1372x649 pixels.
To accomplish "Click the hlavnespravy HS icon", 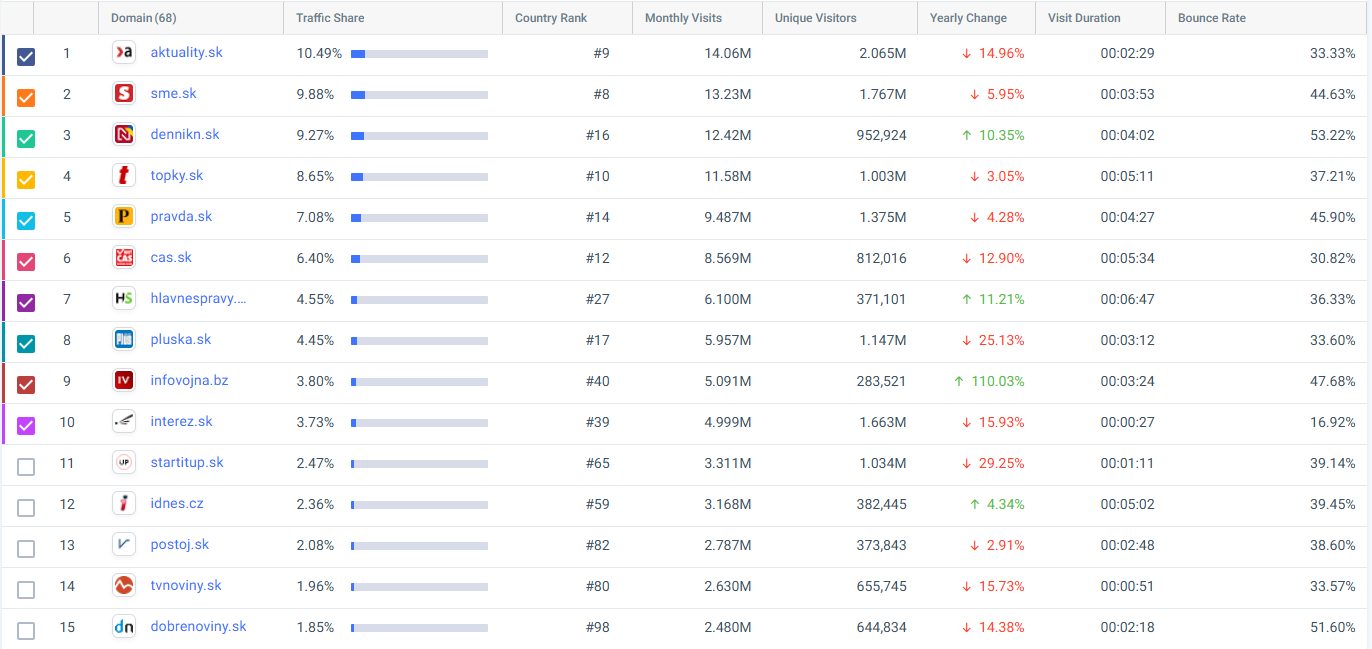I will point(124,299).
